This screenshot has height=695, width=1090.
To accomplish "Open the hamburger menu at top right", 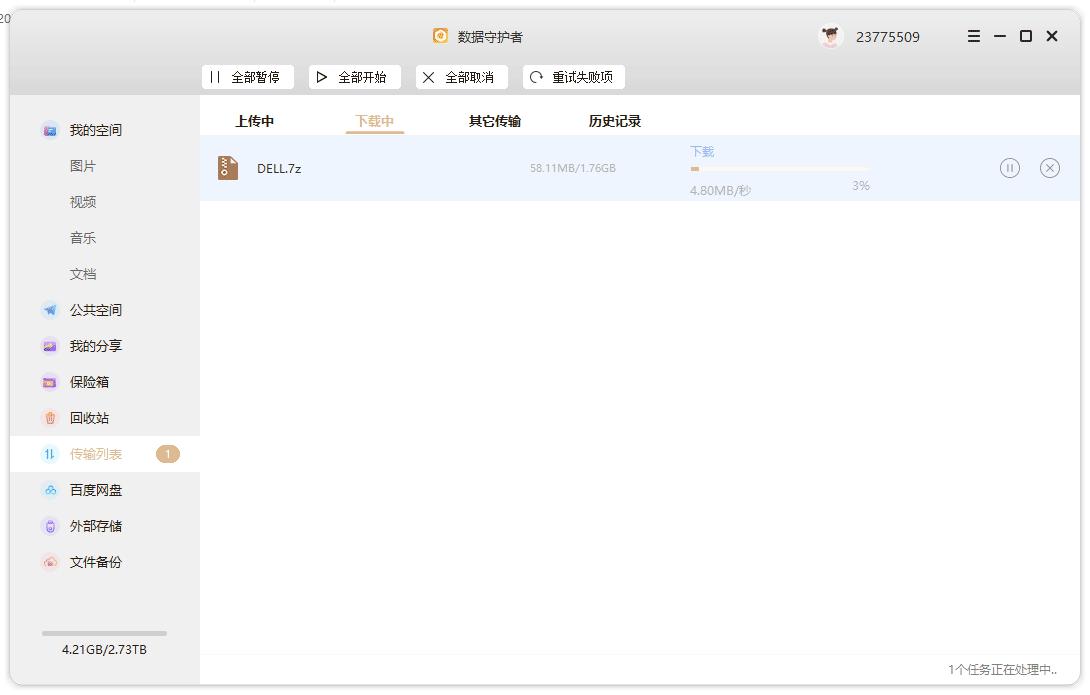I will (x=973, y=36).
